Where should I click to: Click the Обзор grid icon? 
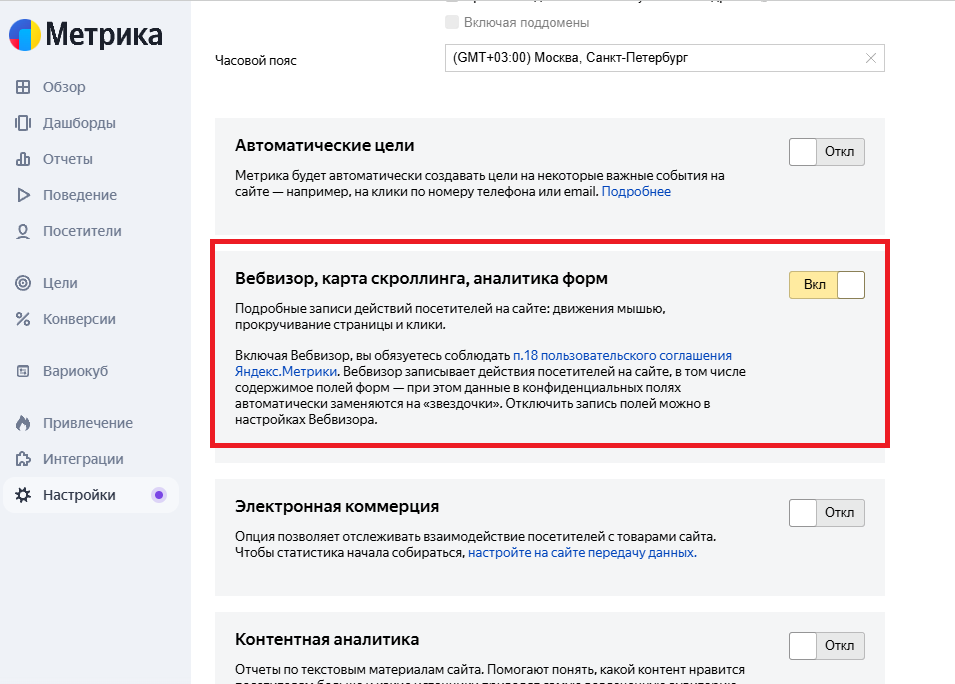tap(23, 87)
